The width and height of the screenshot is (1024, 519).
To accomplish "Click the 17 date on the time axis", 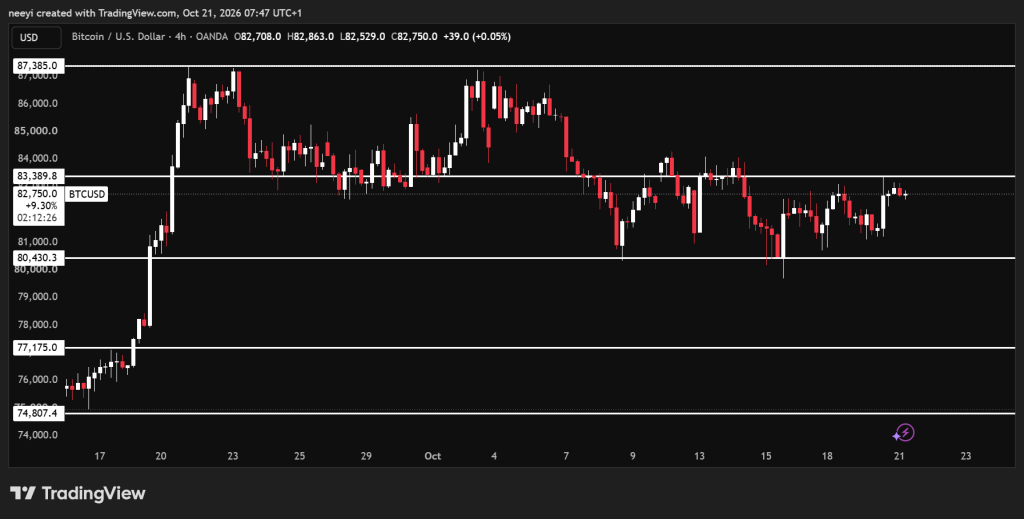I will coord(99,456).
